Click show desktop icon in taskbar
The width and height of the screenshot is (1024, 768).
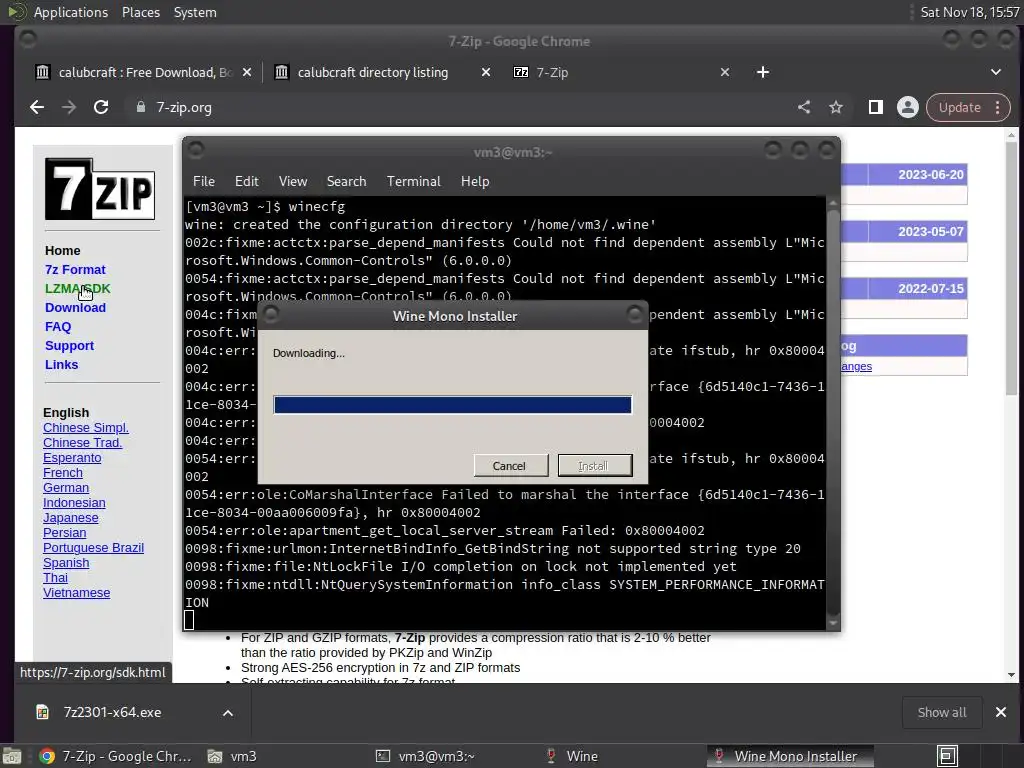tap(948, 756)
